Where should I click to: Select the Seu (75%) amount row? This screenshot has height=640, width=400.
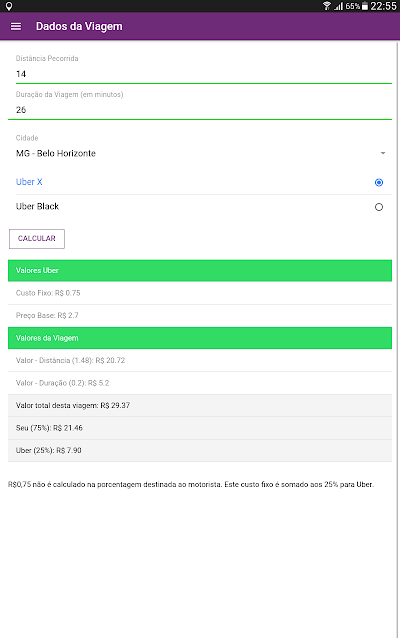[x=200, y=428]
